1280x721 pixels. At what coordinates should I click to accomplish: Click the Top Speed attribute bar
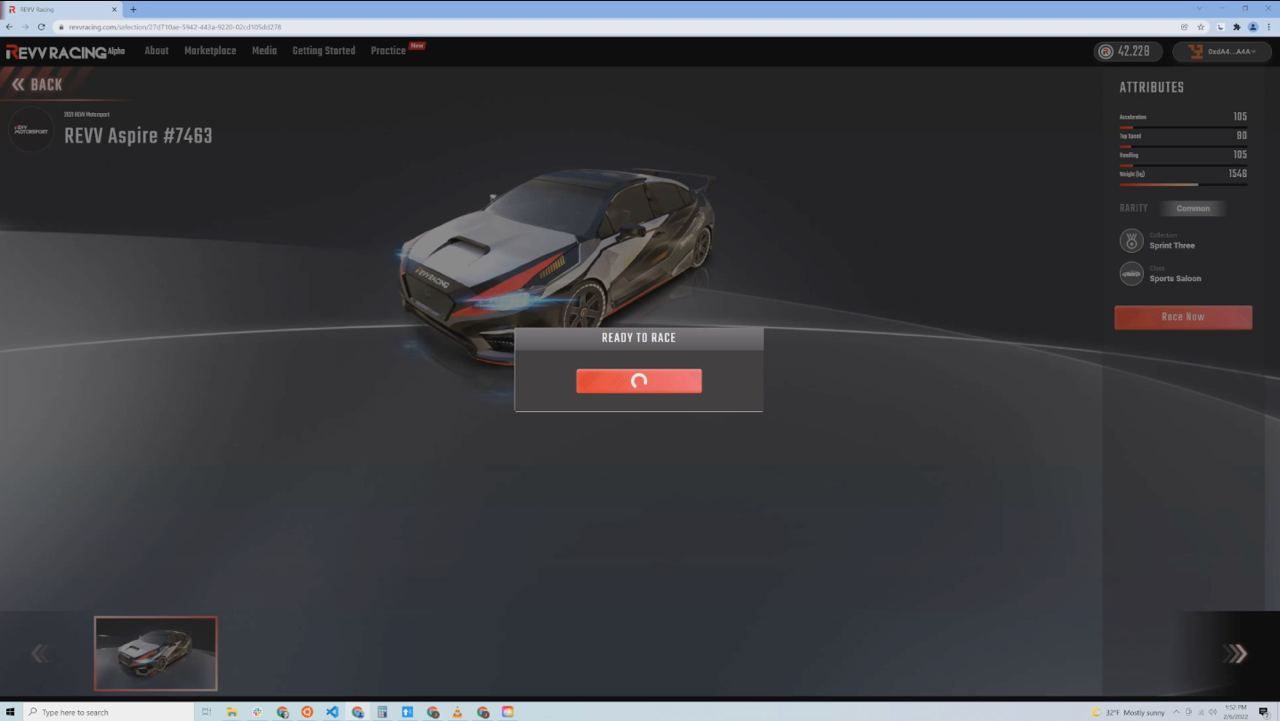coord(1183,146)
